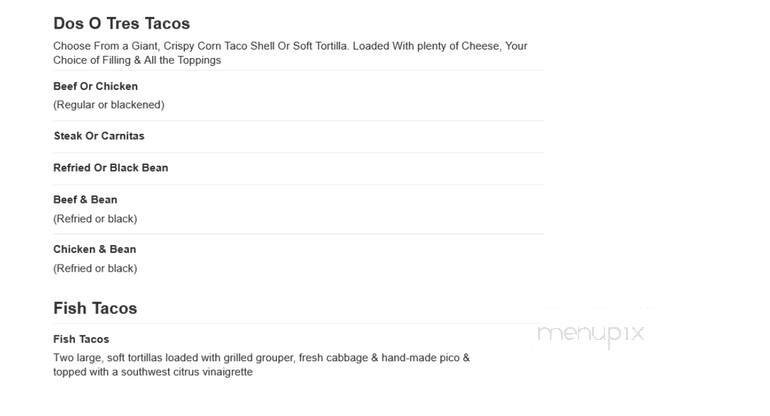Select the Steak Or Carnitas item
This screenshot has height=416, width=770.
pos(99,136)
